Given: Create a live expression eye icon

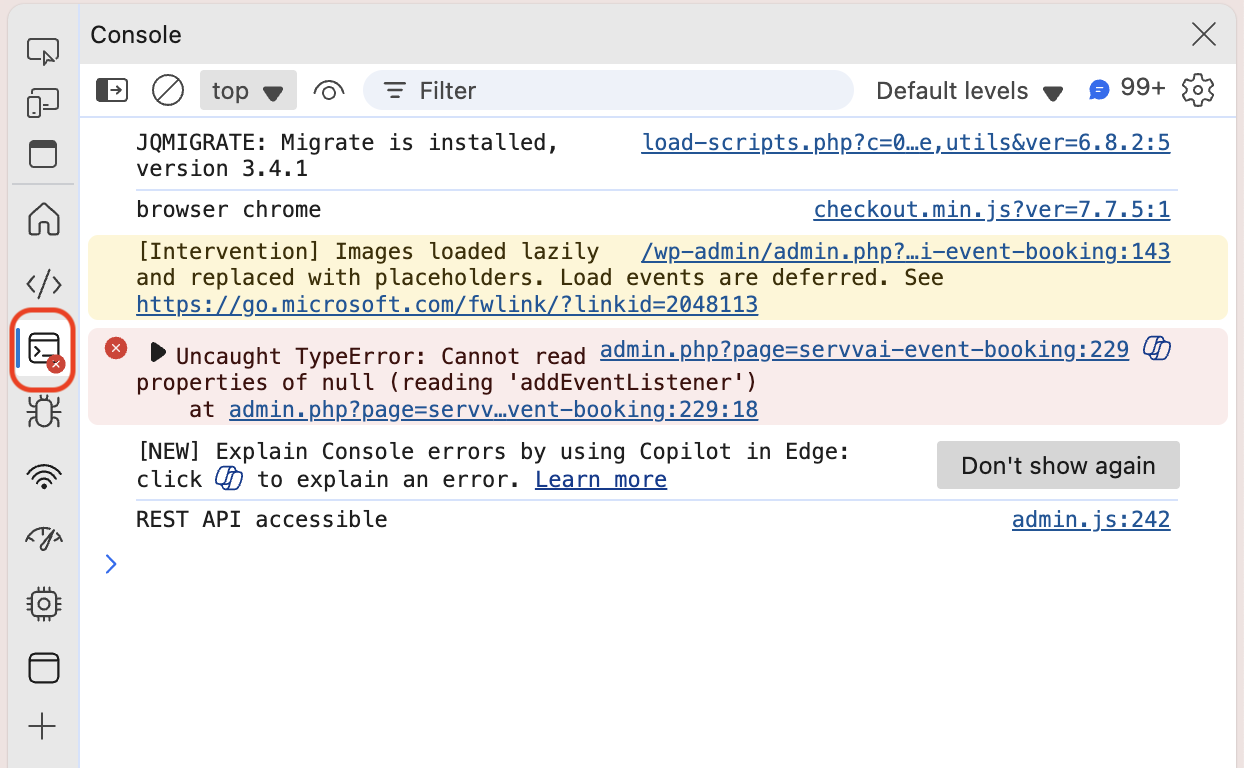Looking at the screenshot, I should pyautogui.click(x=328, y=91).
